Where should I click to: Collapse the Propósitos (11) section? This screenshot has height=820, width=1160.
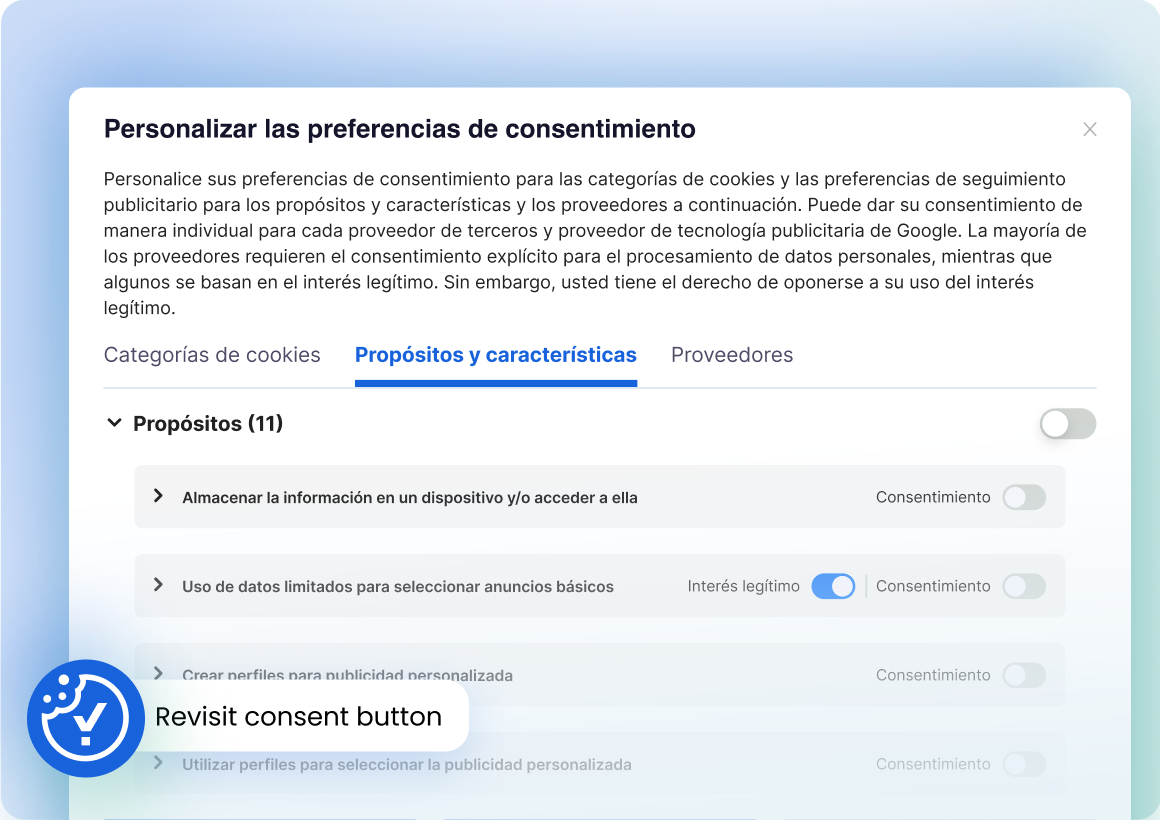coord(113,424)
